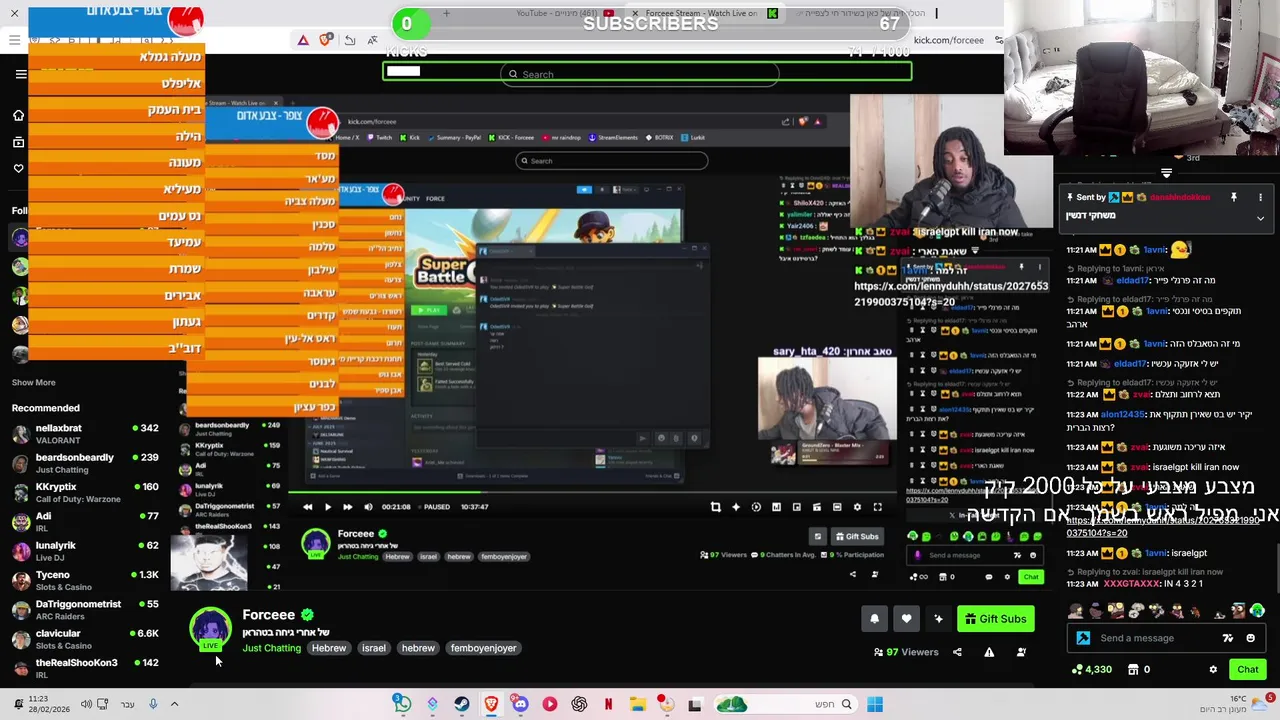Collapse the pinned message with chevron
Screen dimensions: 1280x720
[x=1260, y=218]
